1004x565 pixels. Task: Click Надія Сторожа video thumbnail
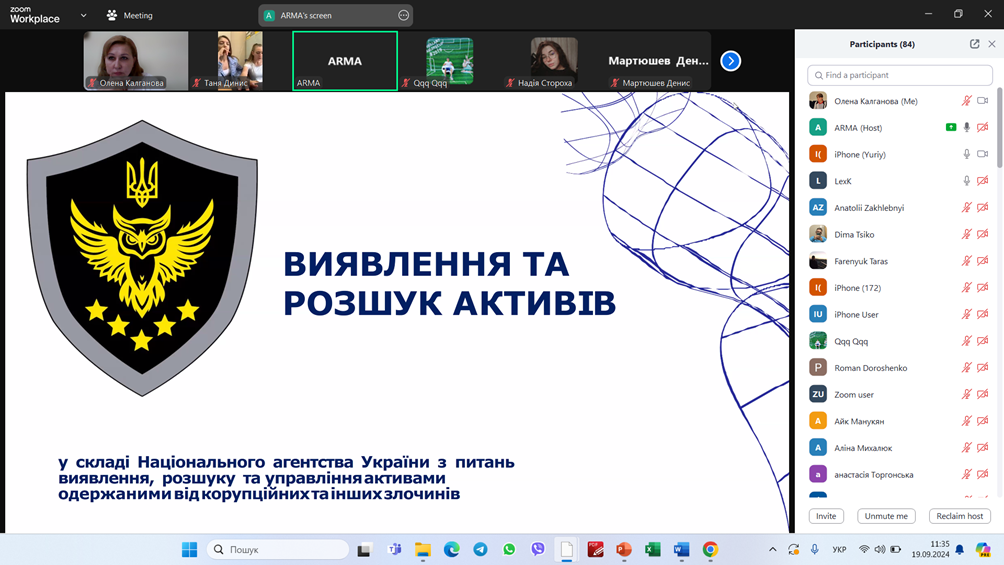tap(554, 61)
